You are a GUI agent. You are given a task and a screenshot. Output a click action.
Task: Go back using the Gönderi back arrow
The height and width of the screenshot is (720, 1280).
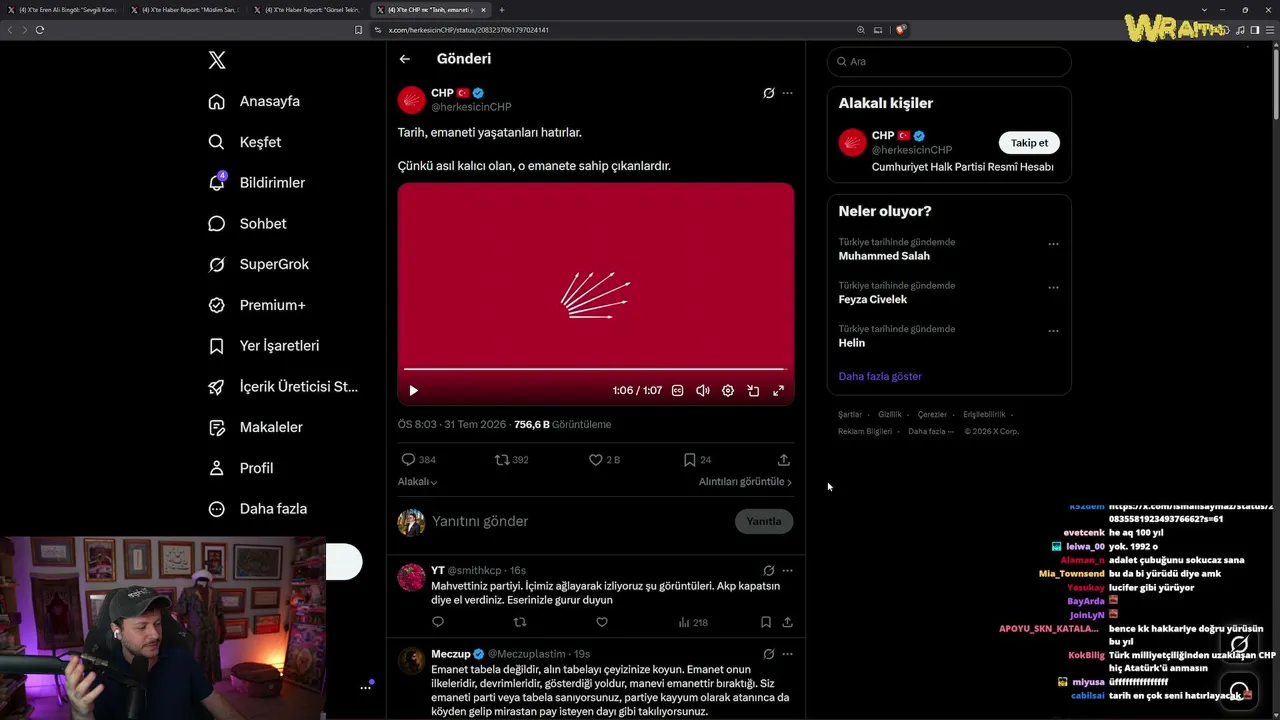(405, 59)
